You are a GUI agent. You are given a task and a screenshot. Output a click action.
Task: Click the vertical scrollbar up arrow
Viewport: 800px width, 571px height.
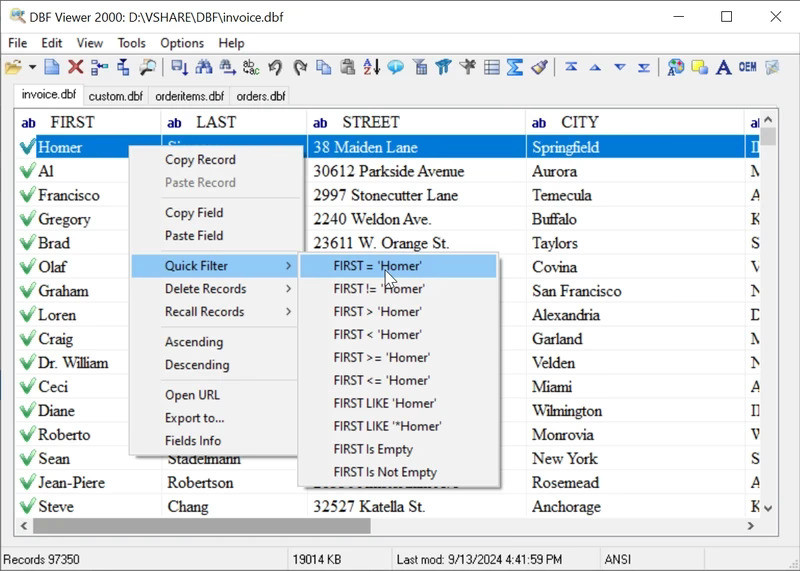768,119
